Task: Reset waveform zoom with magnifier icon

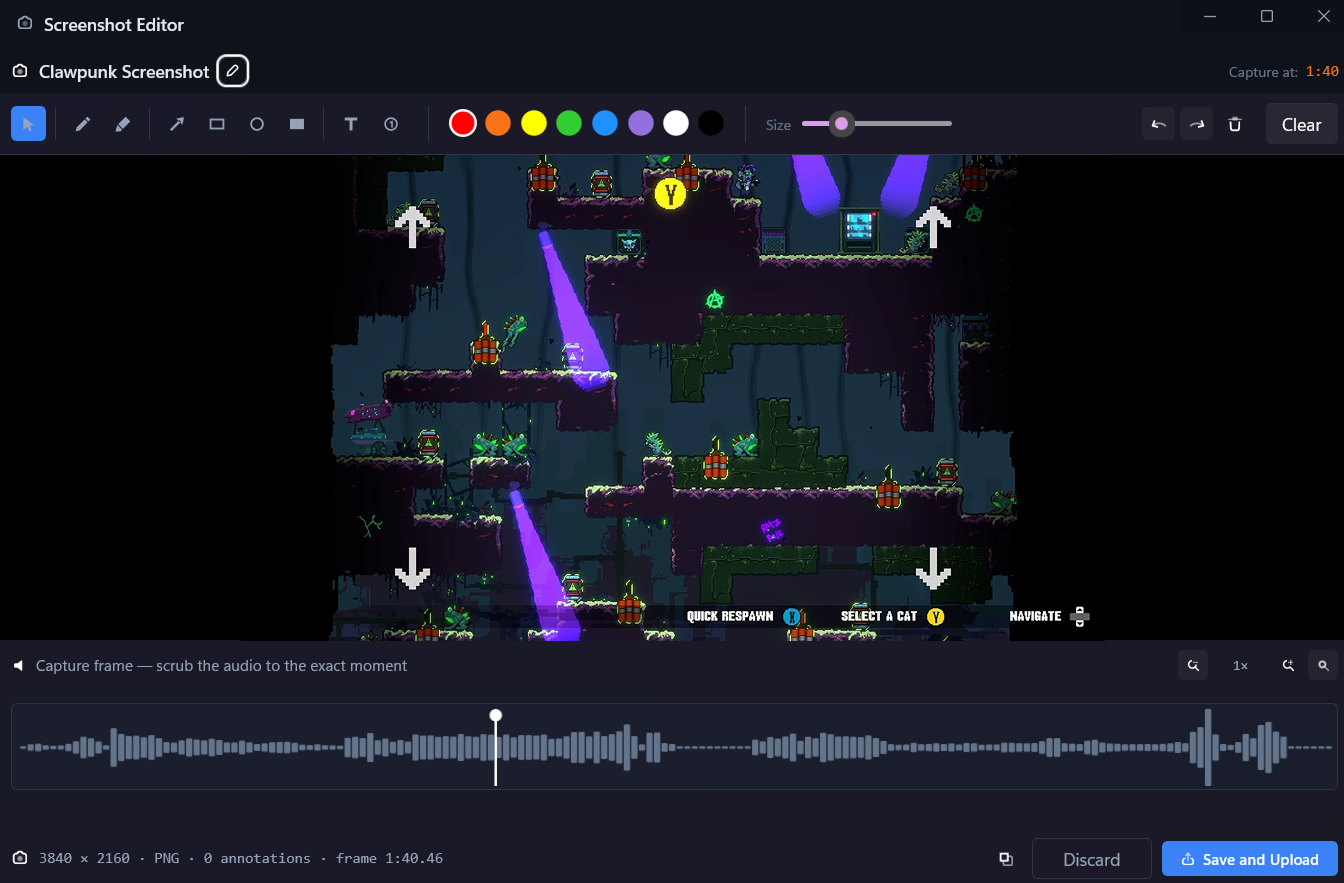Action: [x=1323, y=665]
